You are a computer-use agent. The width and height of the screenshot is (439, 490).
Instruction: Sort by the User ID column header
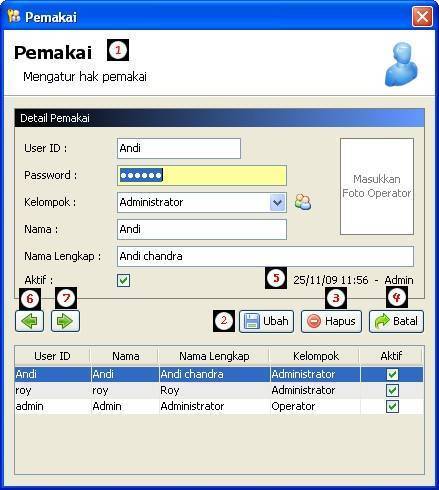[x=52, y=356]
